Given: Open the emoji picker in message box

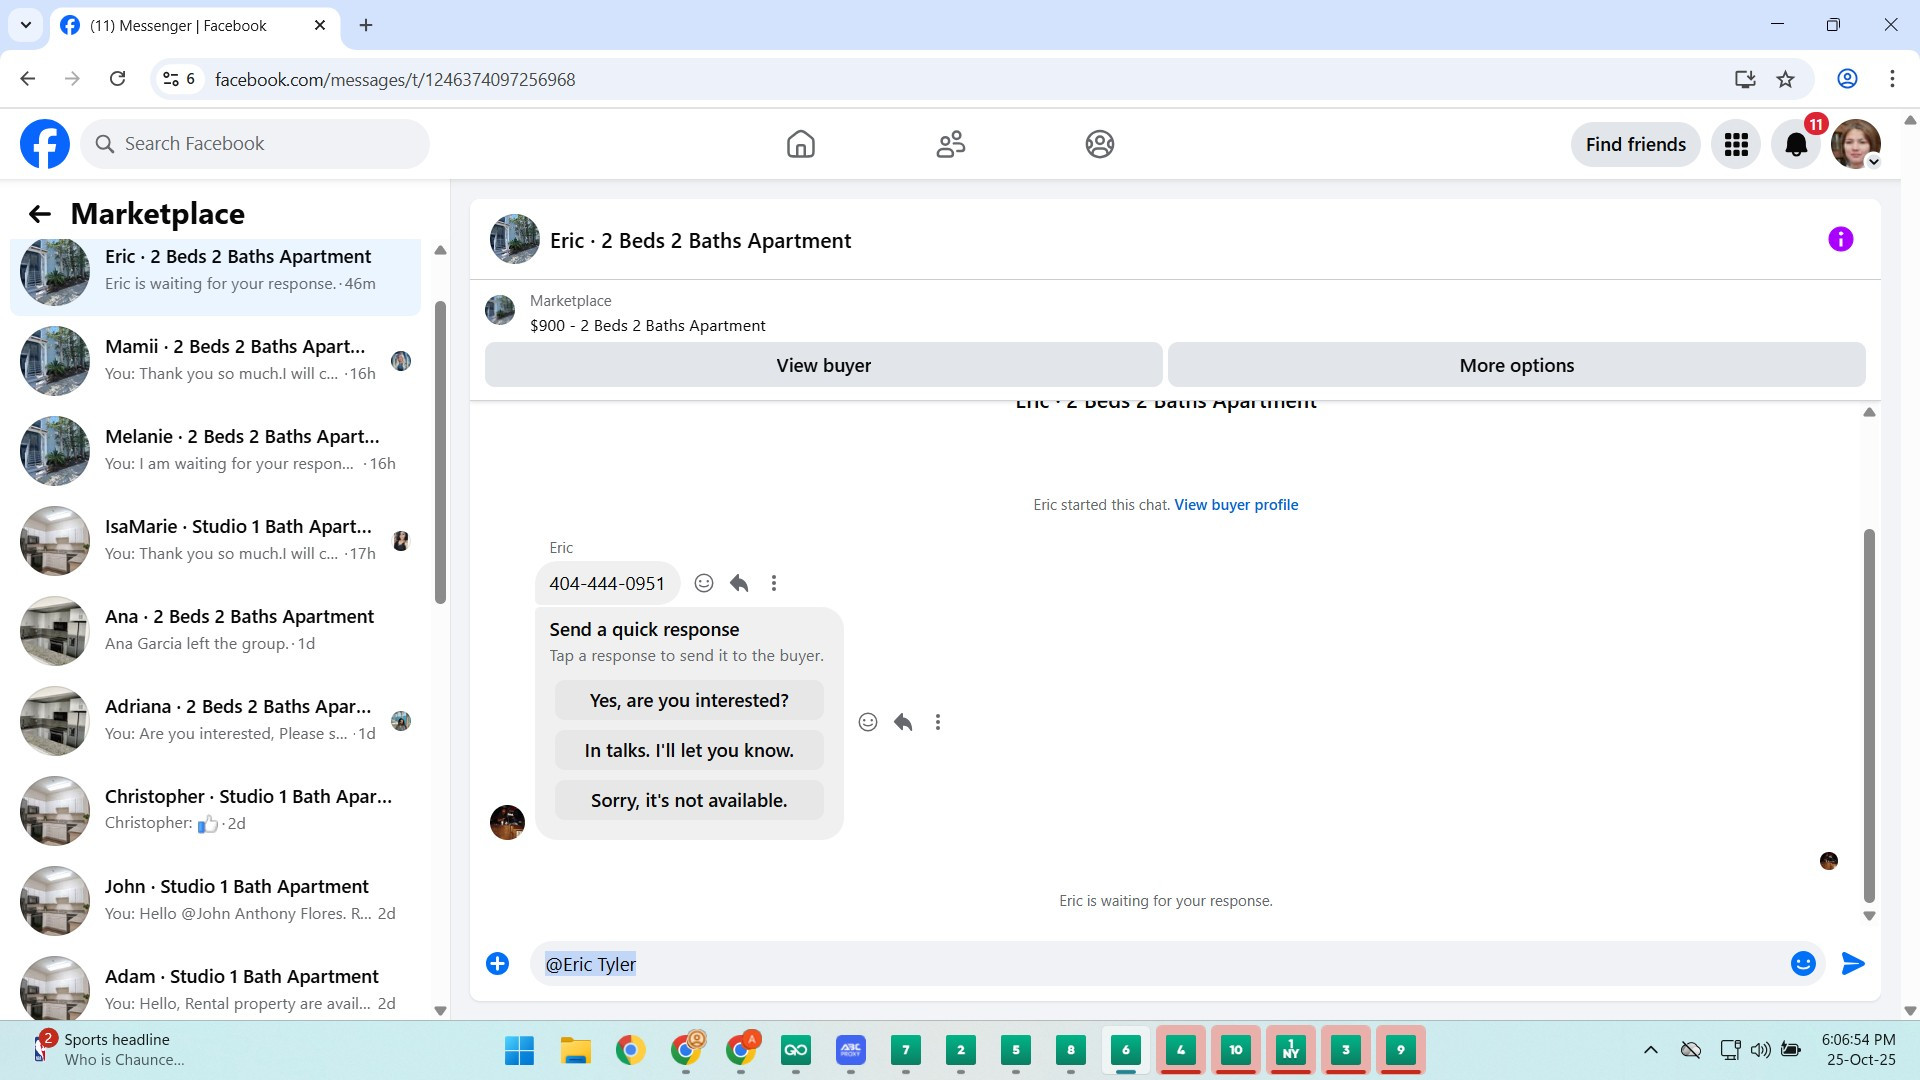Looking at the screenshot, I should click(x=1803, y=963).
